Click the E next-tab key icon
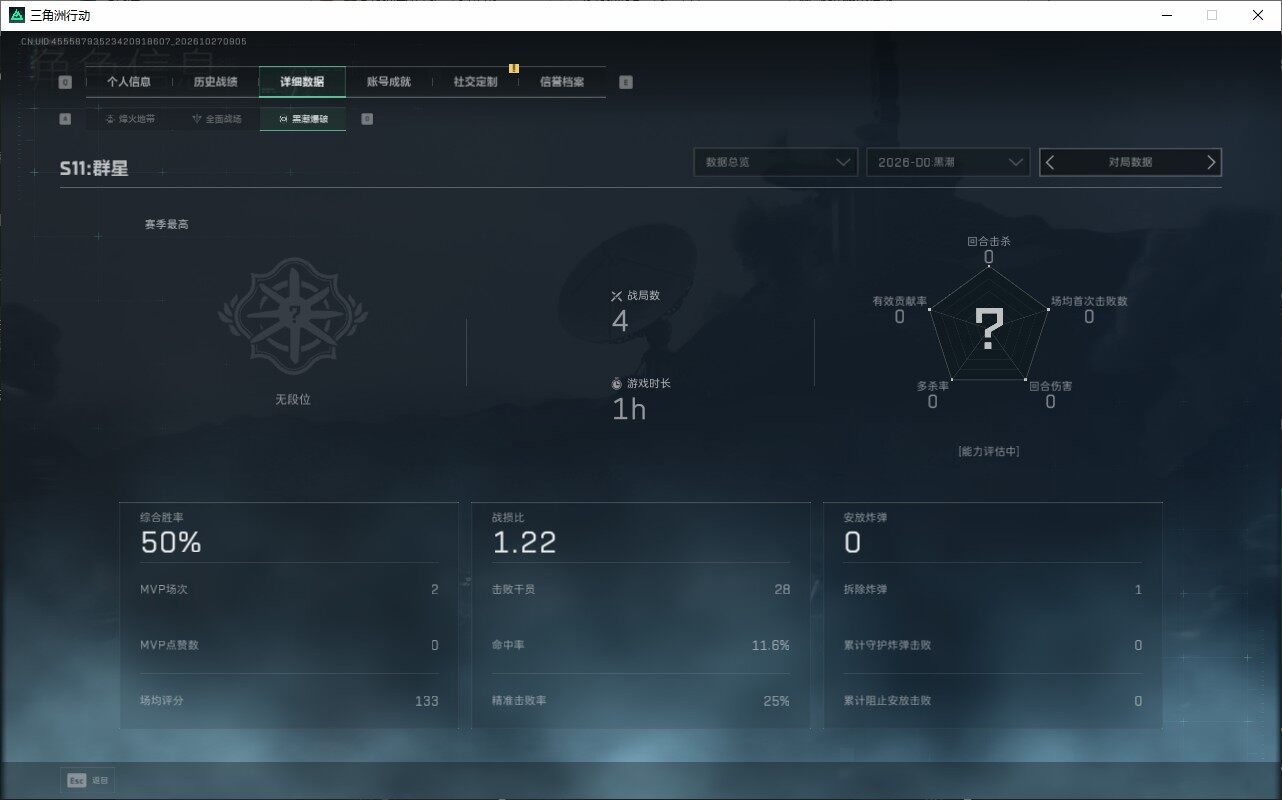The image size is (1282, 800). (x=626, y=82)
